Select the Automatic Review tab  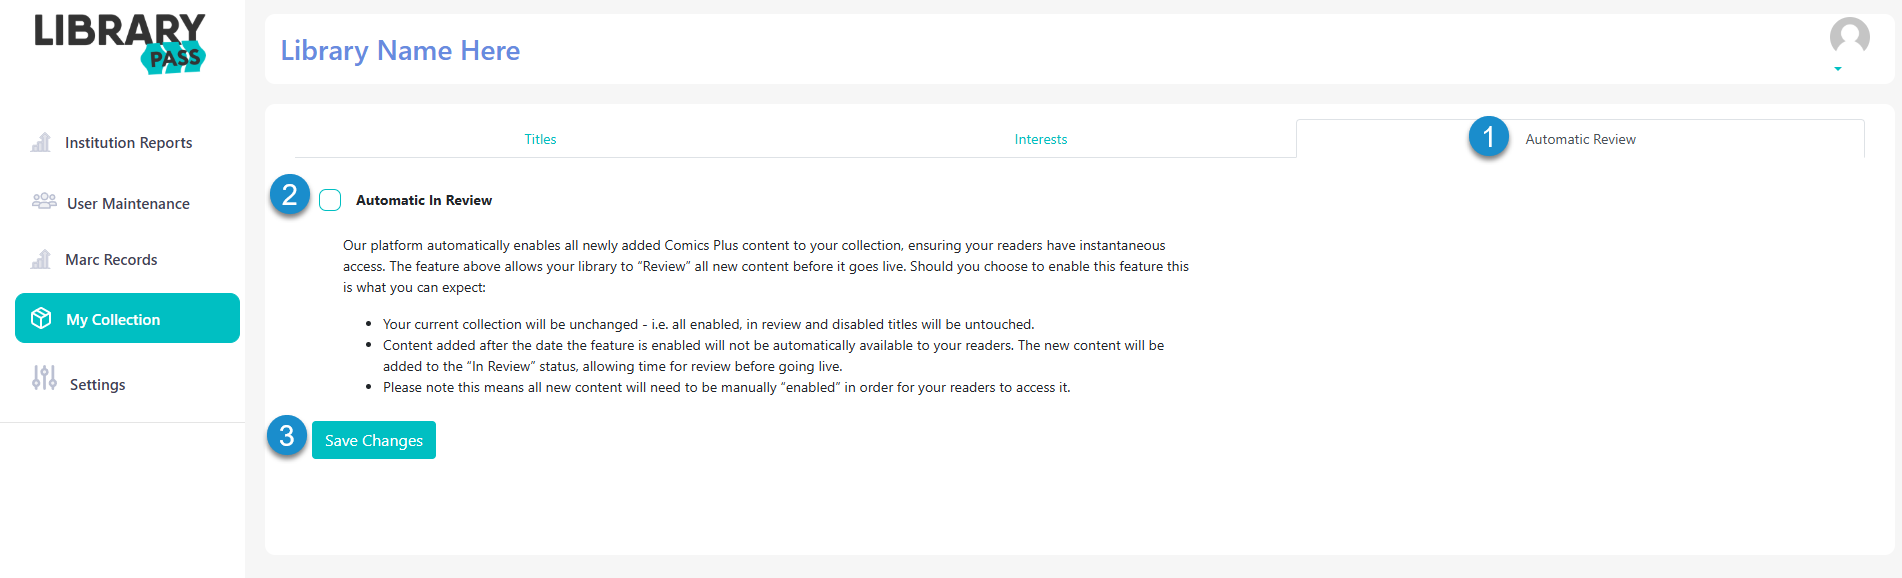point(1580,139)
